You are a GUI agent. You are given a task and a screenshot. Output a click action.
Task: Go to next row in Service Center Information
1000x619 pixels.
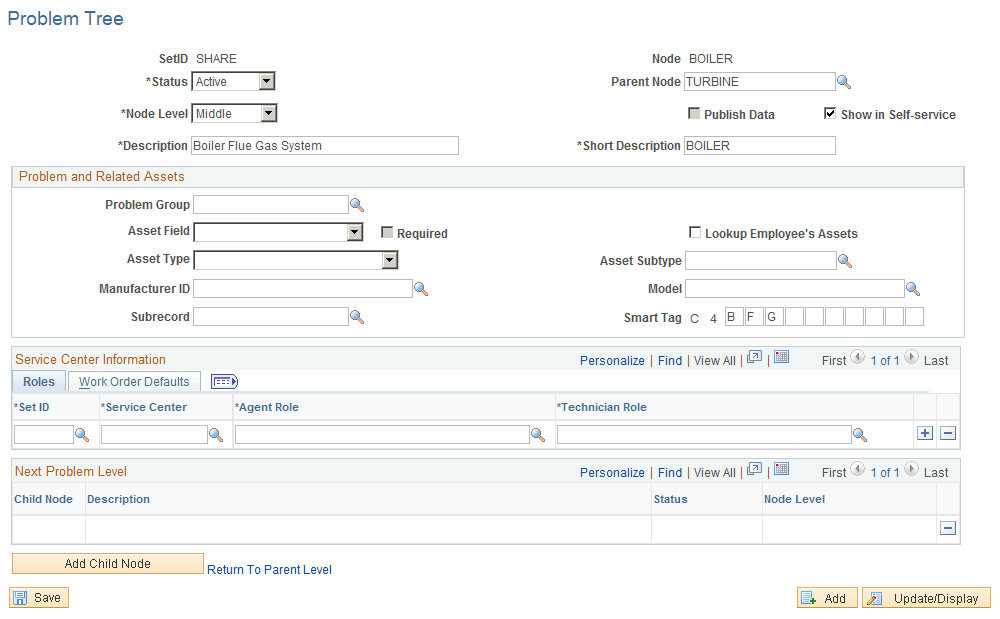pos(911,358)
